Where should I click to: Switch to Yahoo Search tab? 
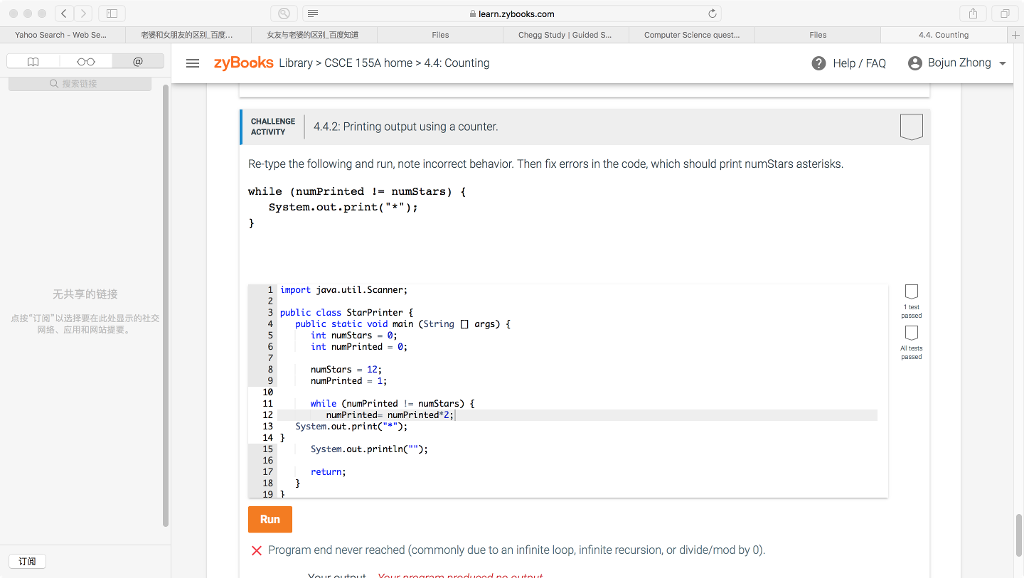pos(61,35)
